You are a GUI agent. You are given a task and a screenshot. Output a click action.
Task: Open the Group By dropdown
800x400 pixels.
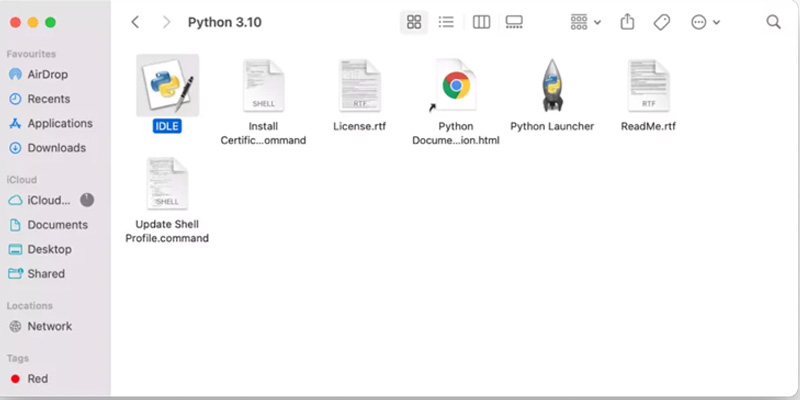coord(585,22)
